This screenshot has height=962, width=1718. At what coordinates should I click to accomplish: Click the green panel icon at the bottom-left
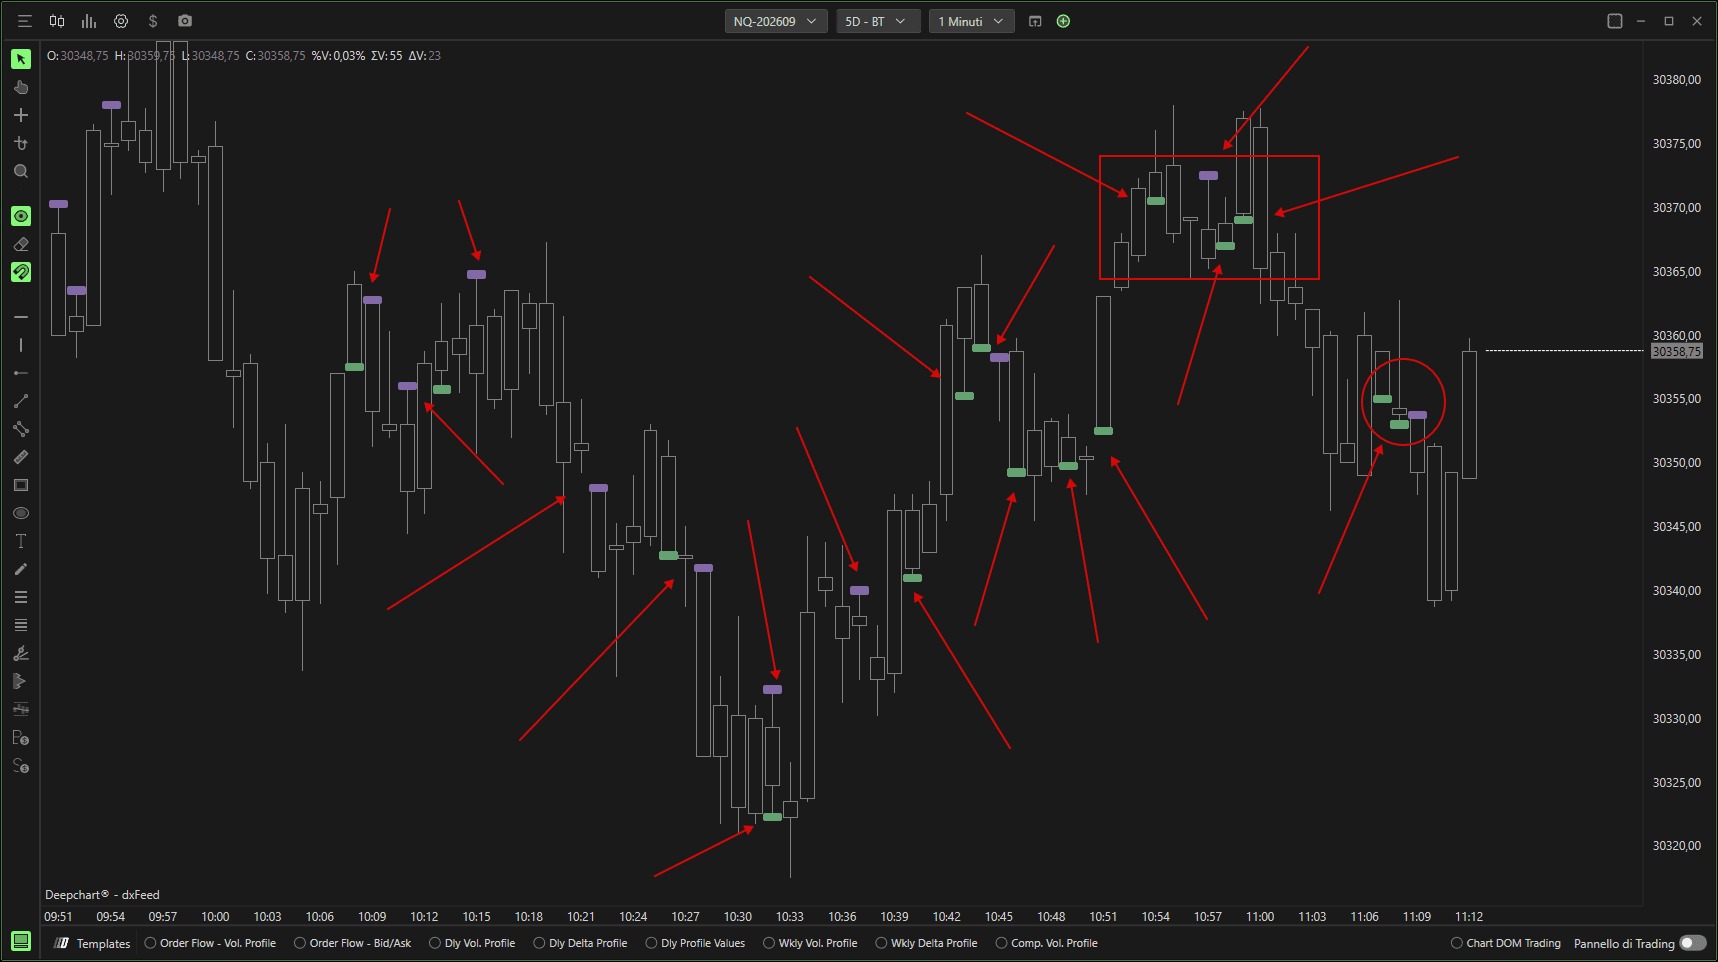21,941
